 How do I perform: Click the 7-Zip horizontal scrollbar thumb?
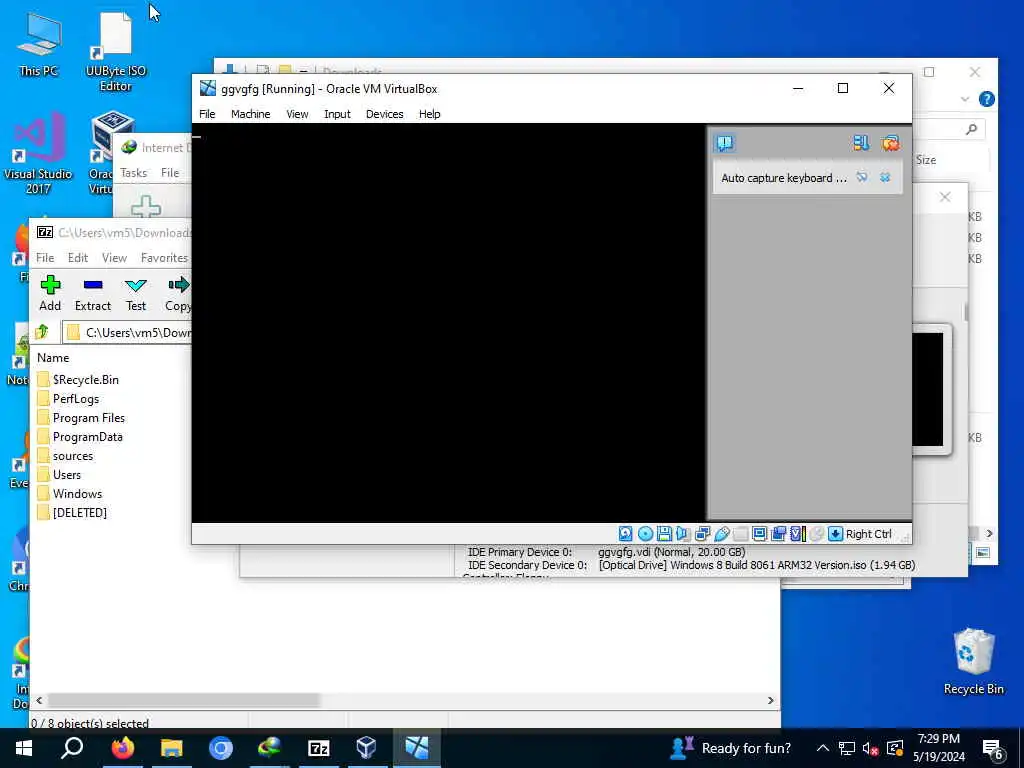tap(184, 700)
